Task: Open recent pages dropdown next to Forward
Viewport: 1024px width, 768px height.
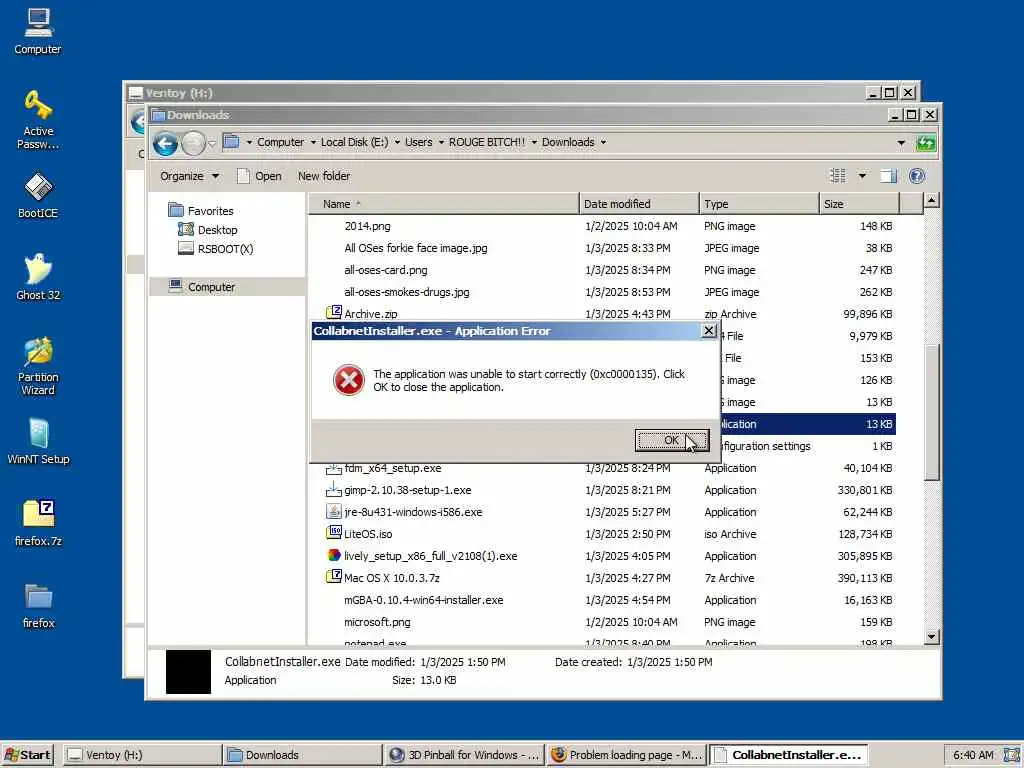Action: pos(212,144)
